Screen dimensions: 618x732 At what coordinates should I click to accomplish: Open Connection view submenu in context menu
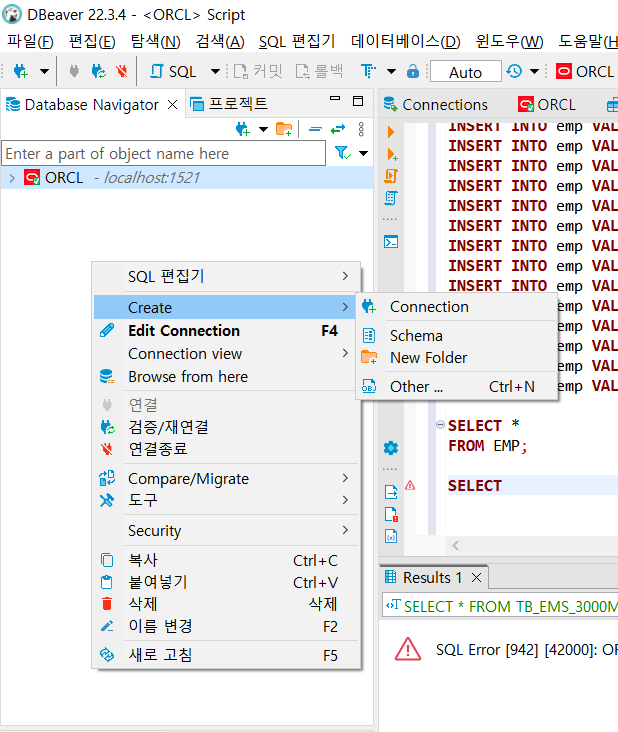tap(227, 353)
